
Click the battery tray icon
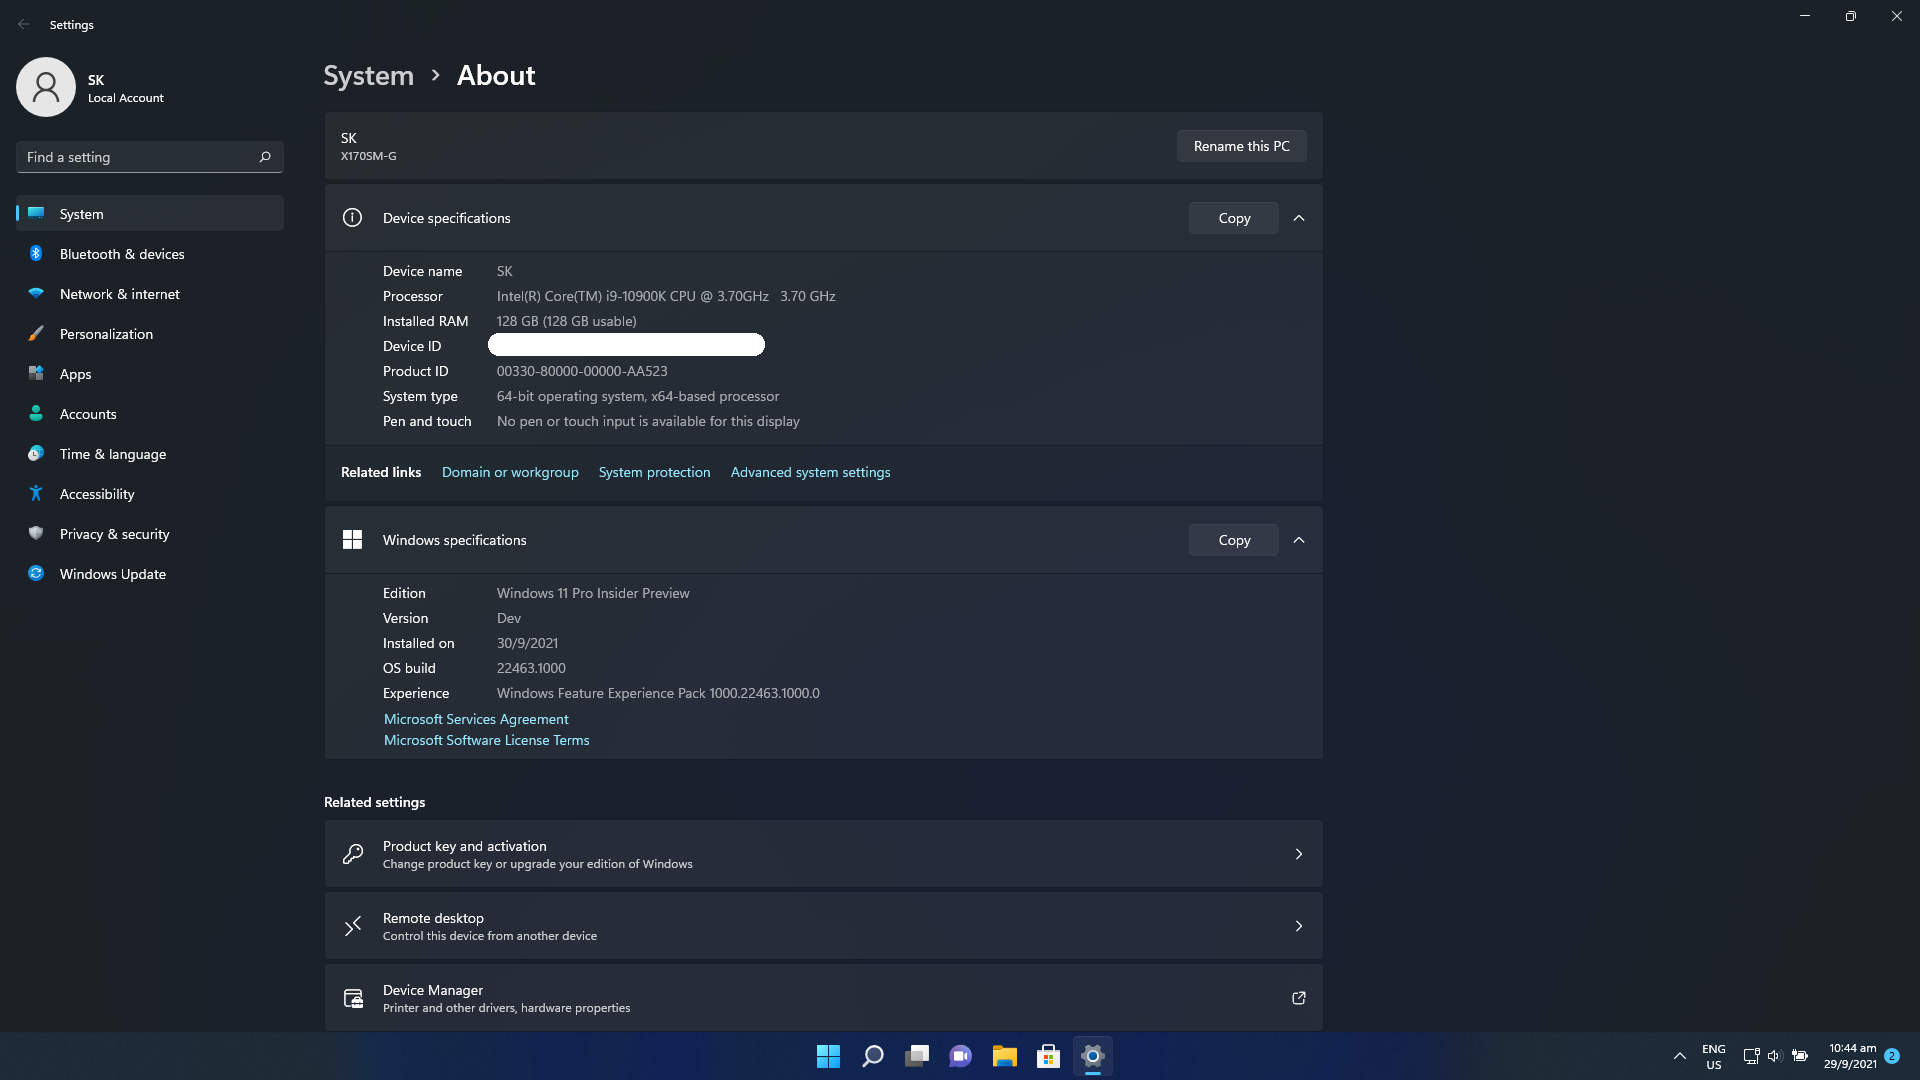(x=1800, y=1056)
